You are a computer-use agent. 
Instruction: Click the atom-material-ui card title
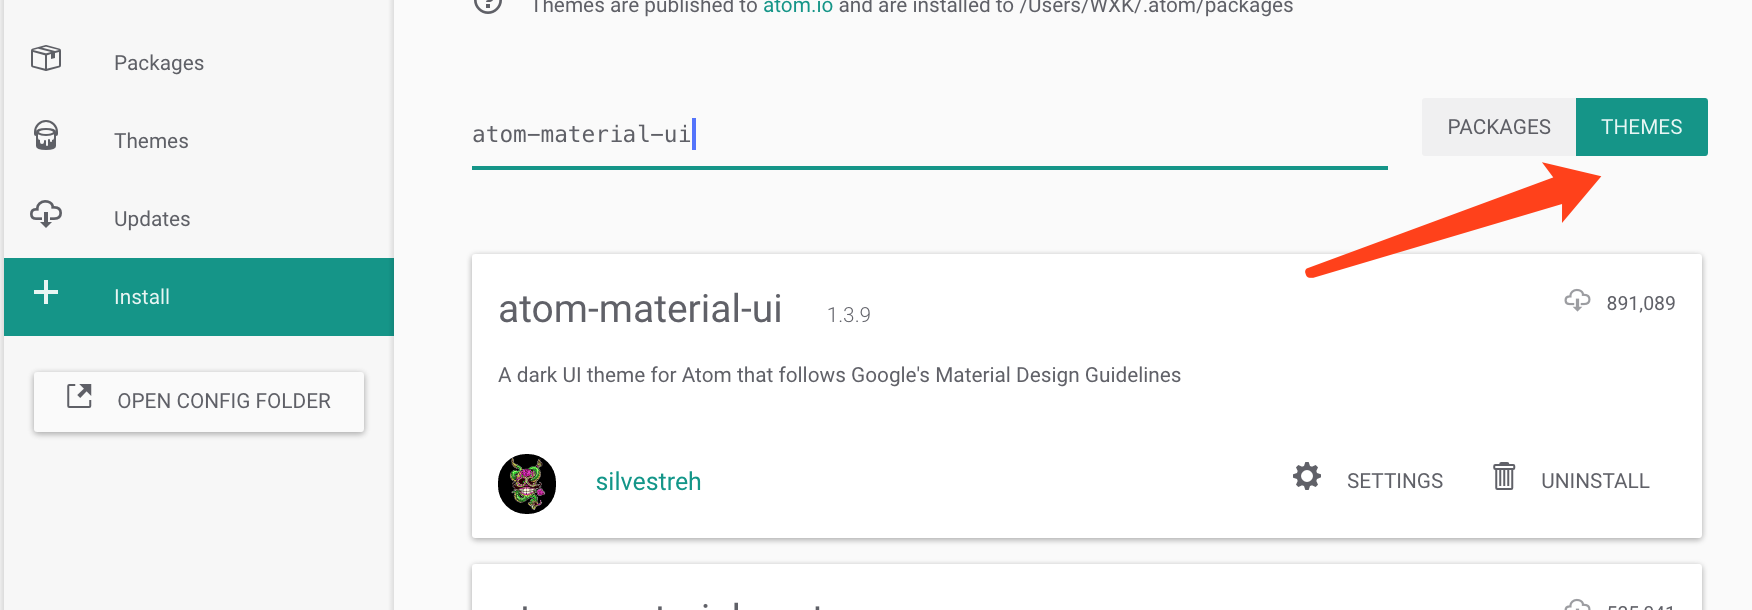(640, 309)
